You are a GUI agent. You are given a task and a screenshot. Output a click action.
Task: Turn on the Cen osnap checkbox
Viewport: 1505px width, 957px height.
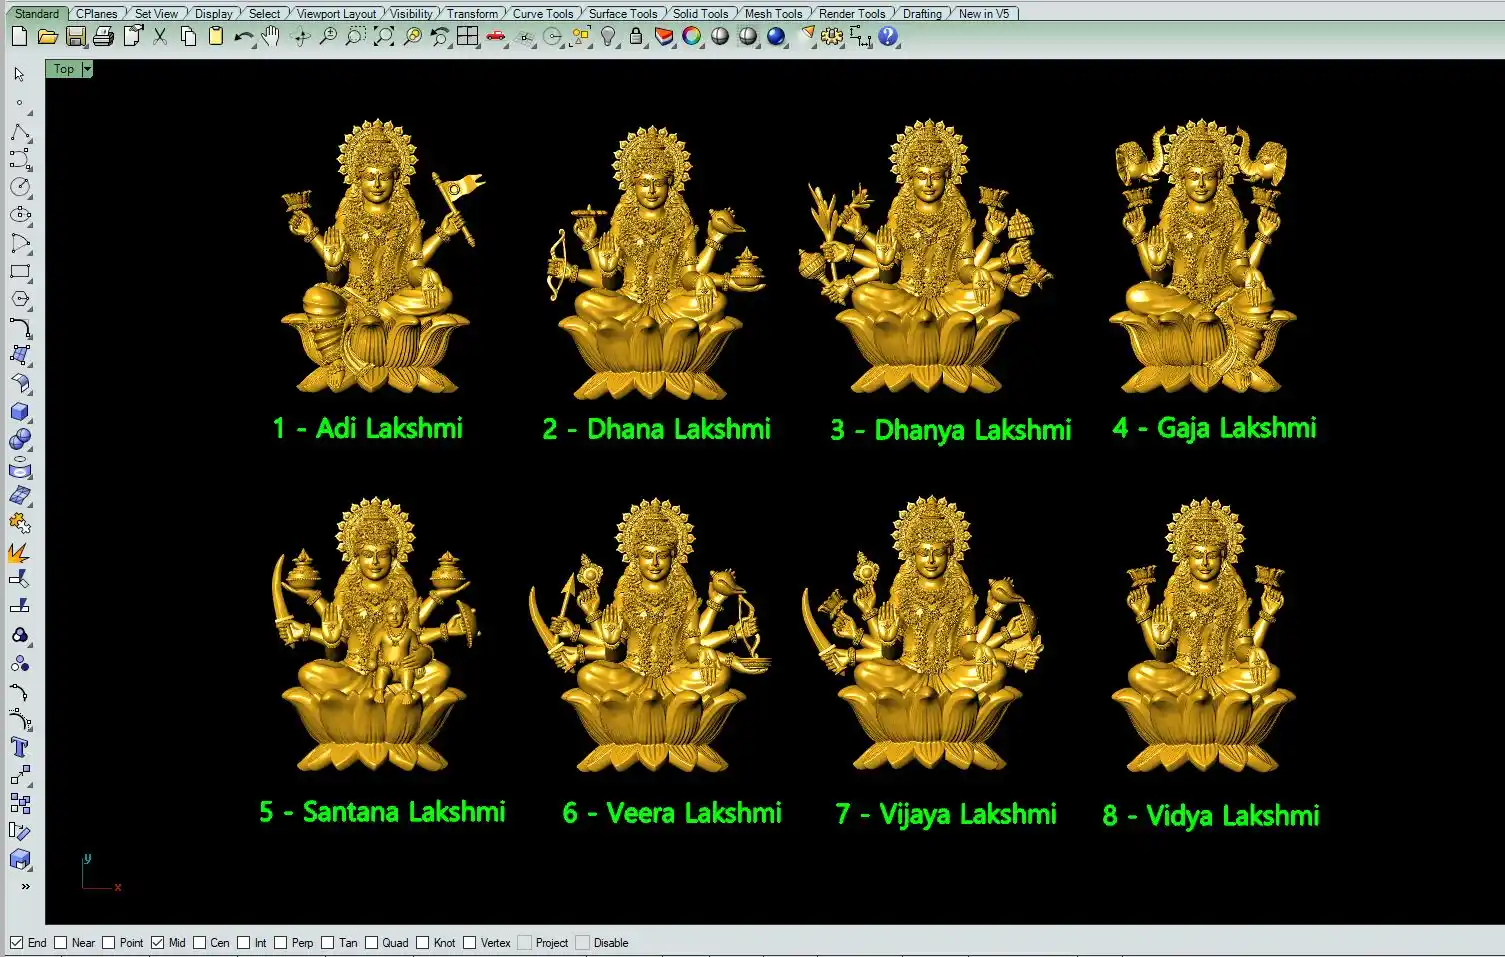pyautogui.click(x=200, y=942)
